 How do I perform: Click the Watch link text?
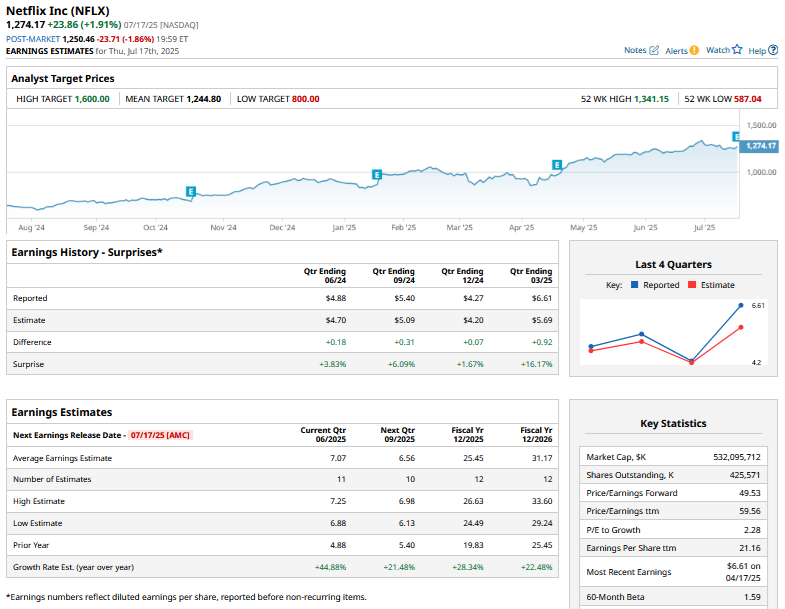tap(718, 50)
